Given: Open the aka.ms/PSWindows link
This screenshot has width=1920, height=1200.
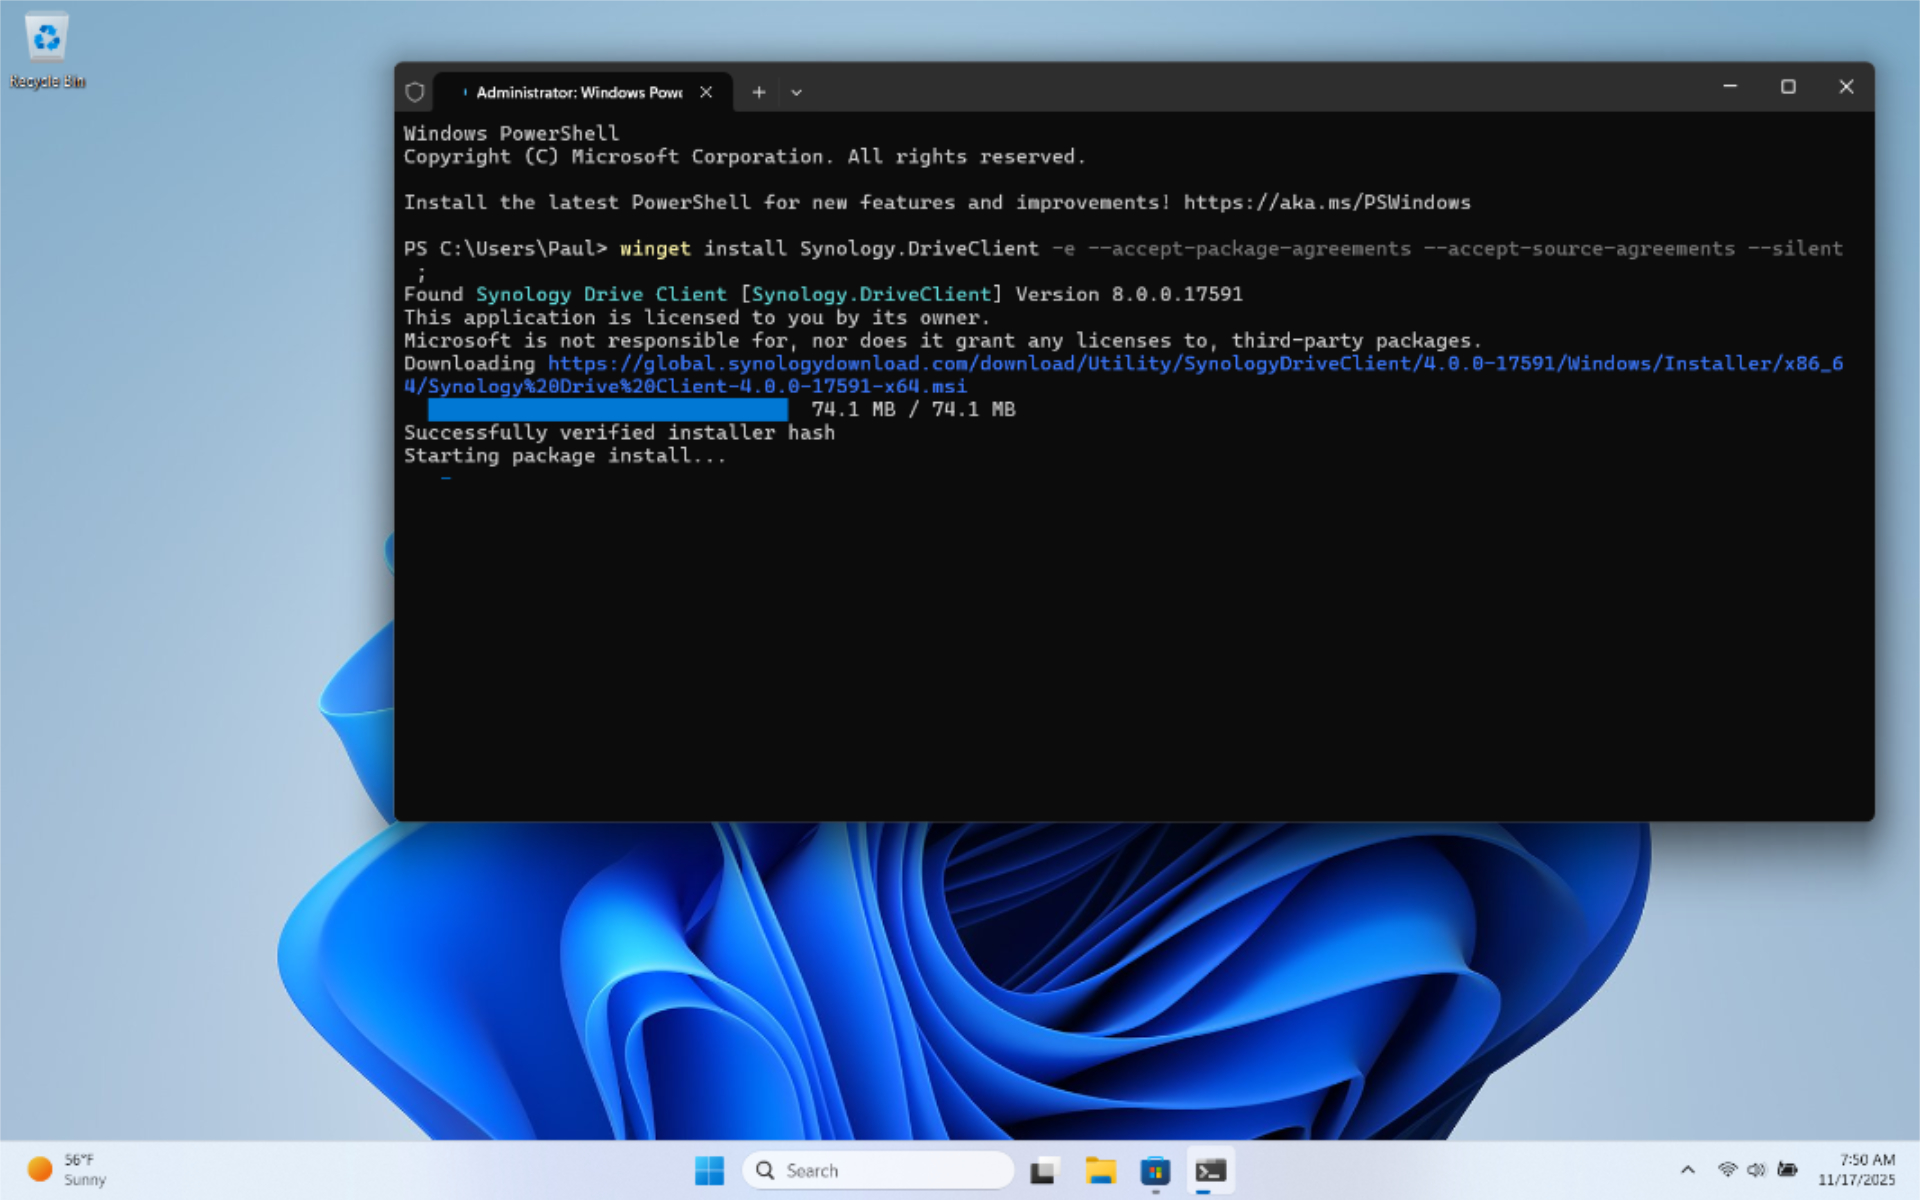Looking at the screenshot, I should tap(1326, 203).
